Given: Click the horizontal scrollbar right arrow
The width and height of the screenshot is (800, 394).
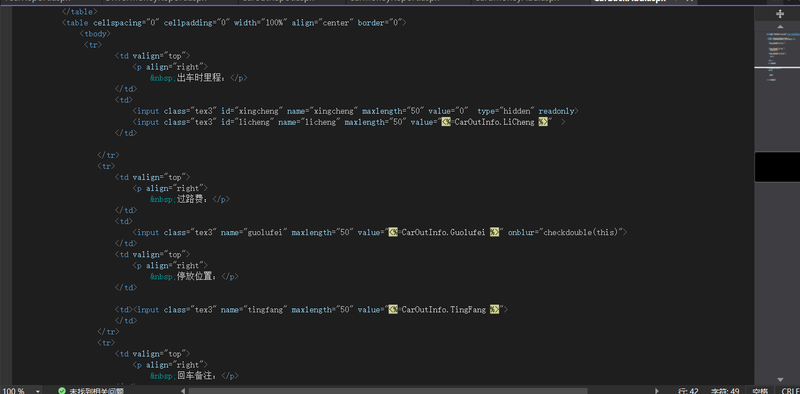Looking at the screenshot, I should point(657,391).
